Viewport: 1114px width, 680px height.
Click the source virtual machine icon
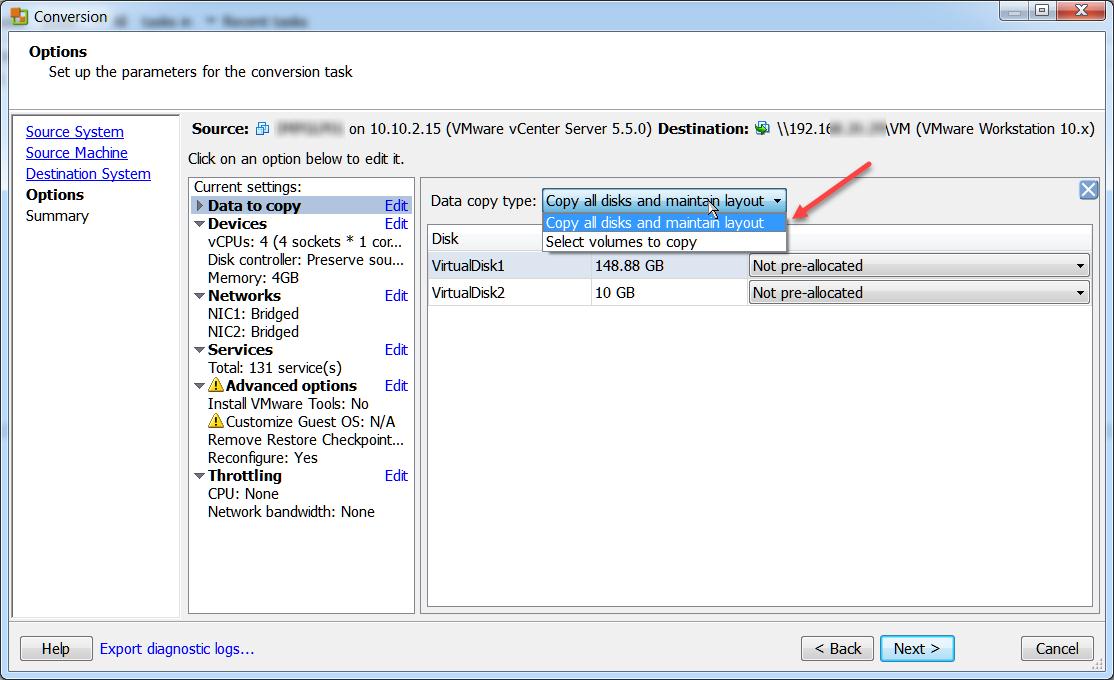262,129
